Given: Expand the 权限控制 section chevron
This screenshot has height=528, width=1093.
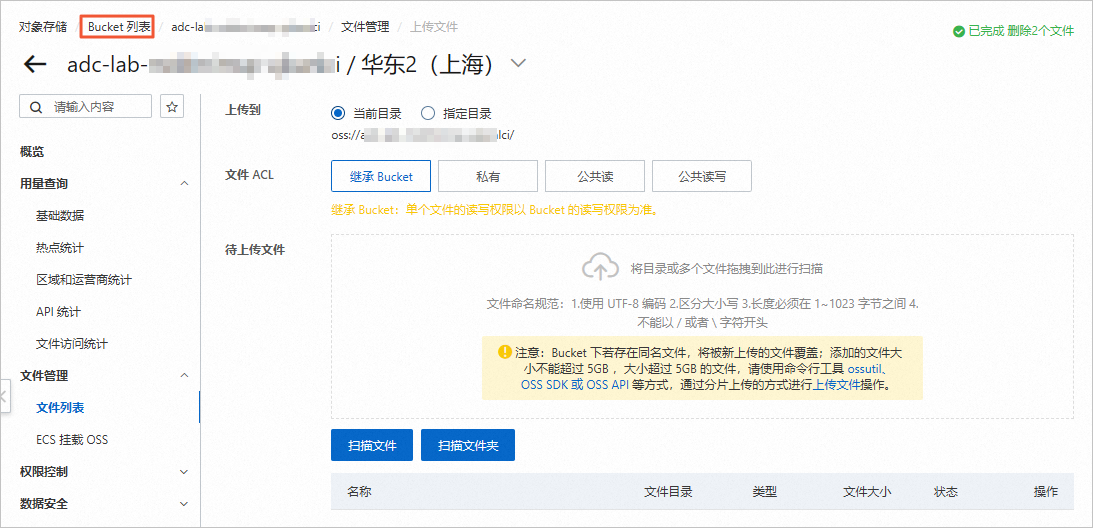Looking at the screenshot, I should [x=184, y=472].
